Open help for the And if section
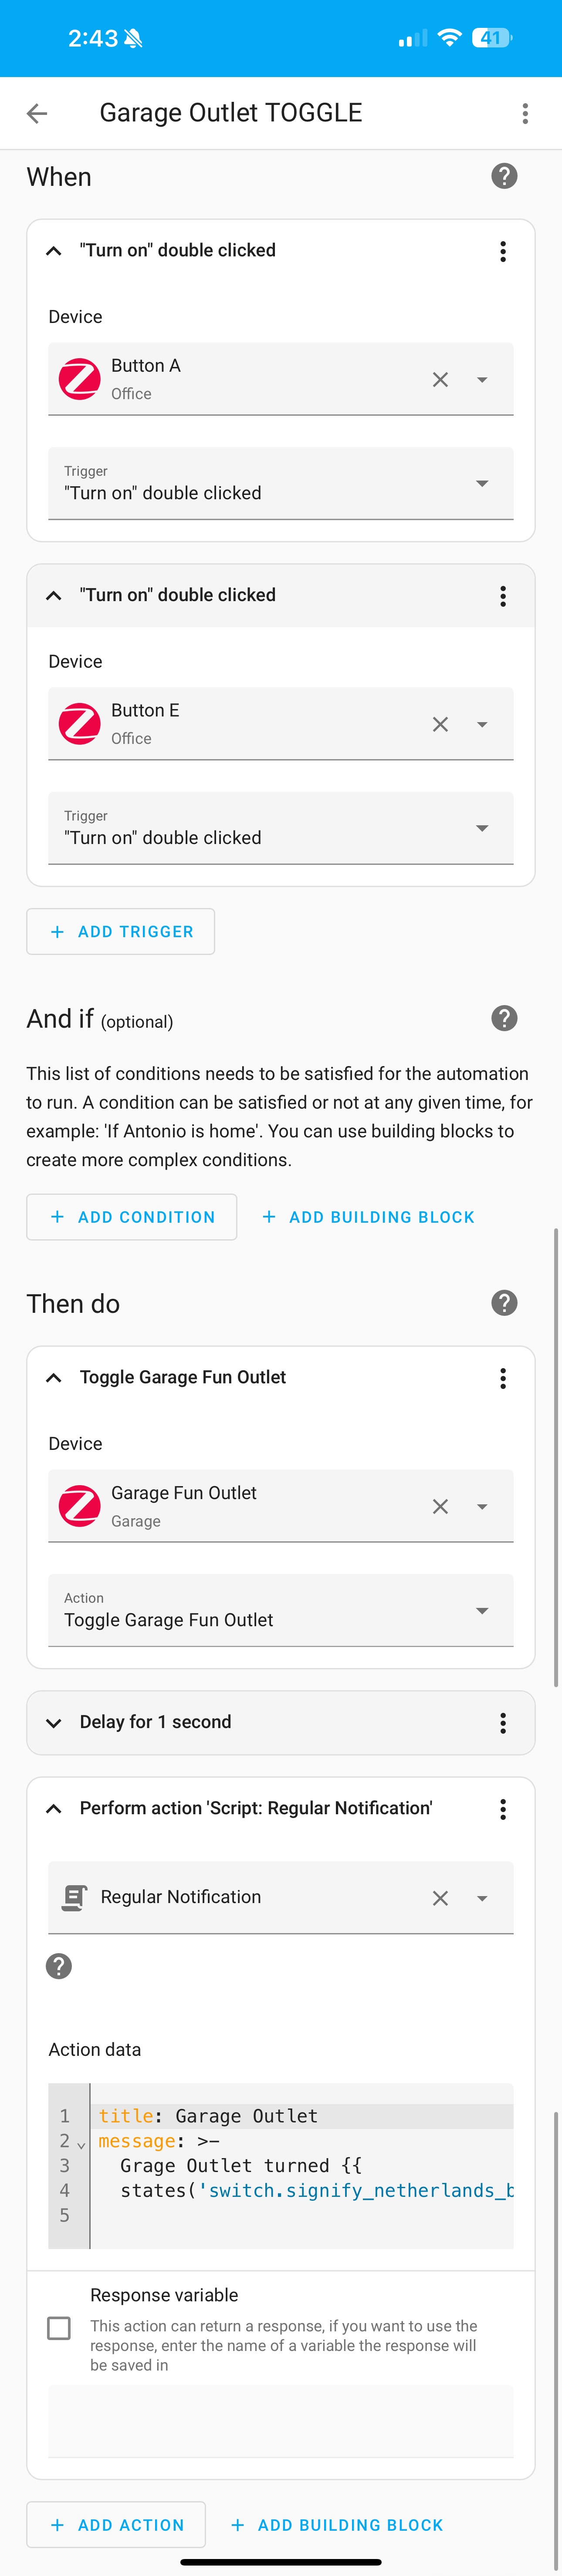The height and width of the screenshot is (2576, 562). point(504,1018)
